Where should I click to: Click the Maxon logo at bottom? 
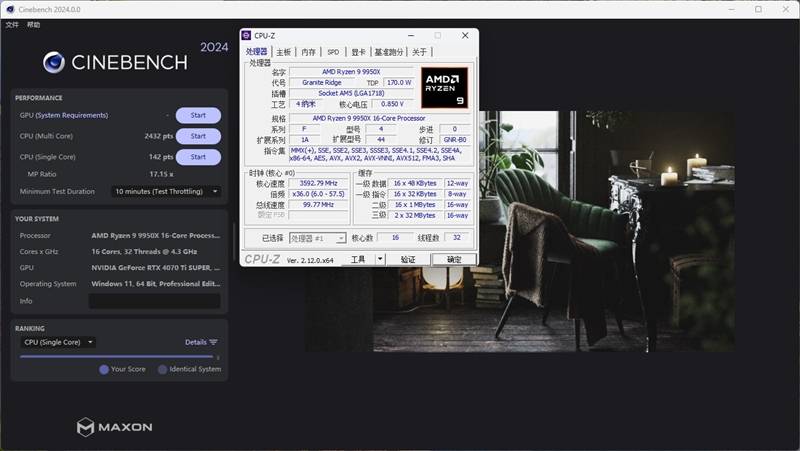tap(114, 427)
